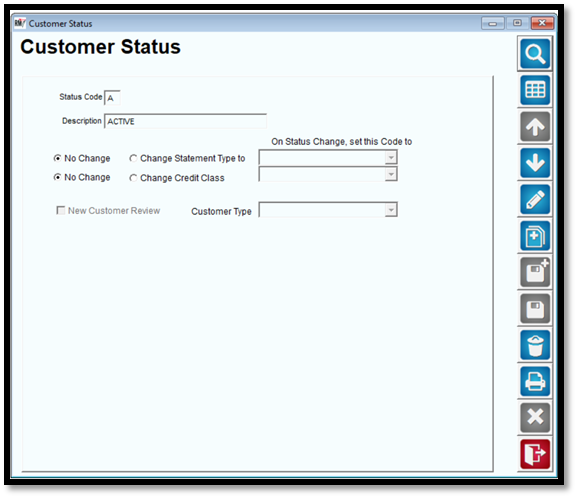Click the red exit door icon
This screenshot has height=498, width=577.
[535, 454]
